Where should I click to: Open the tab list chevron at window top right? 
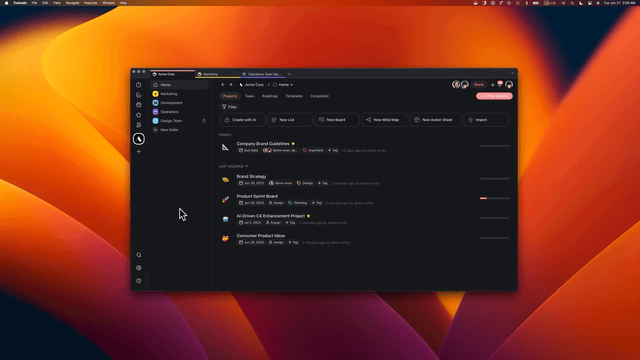(x=513, y=73)
